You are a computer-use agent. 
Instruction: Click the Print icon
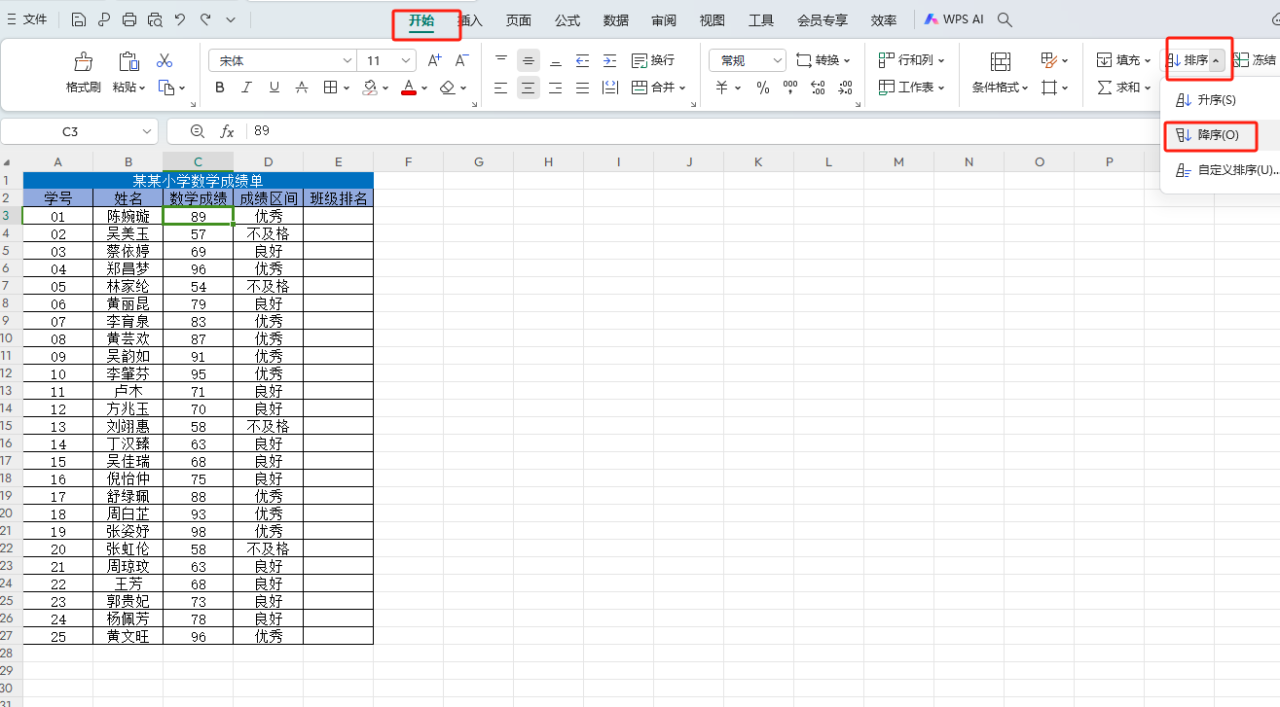point(129,20)
